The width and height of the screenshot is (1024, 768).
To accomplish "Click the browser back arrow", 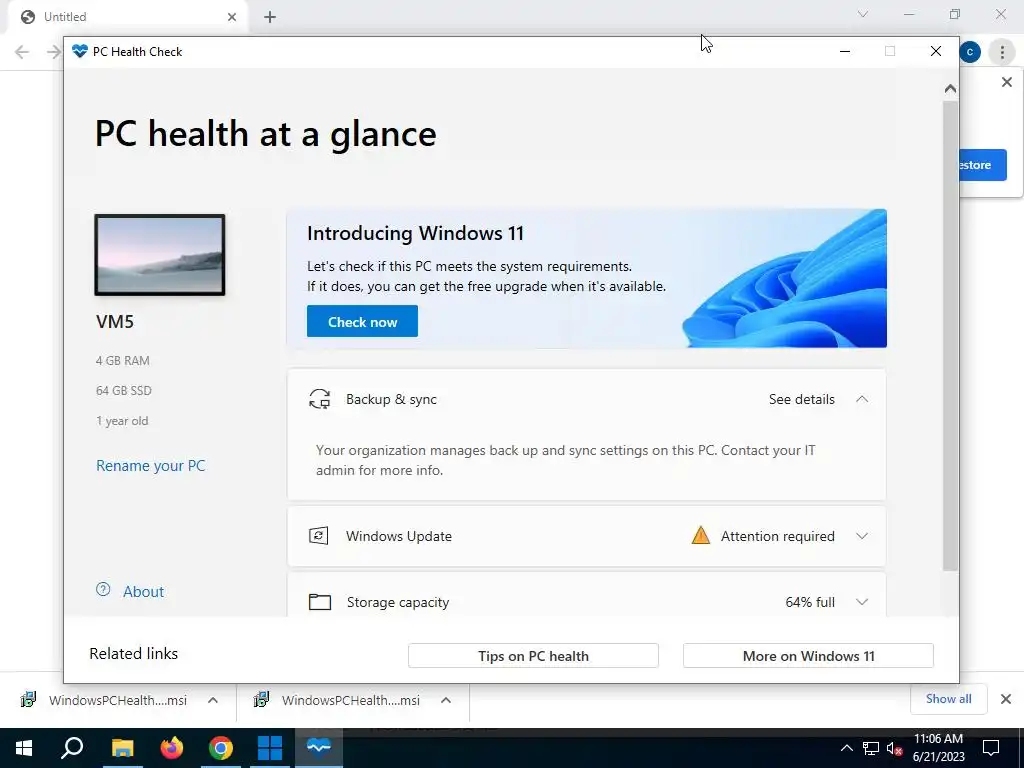I will click(x=22, y=52).
